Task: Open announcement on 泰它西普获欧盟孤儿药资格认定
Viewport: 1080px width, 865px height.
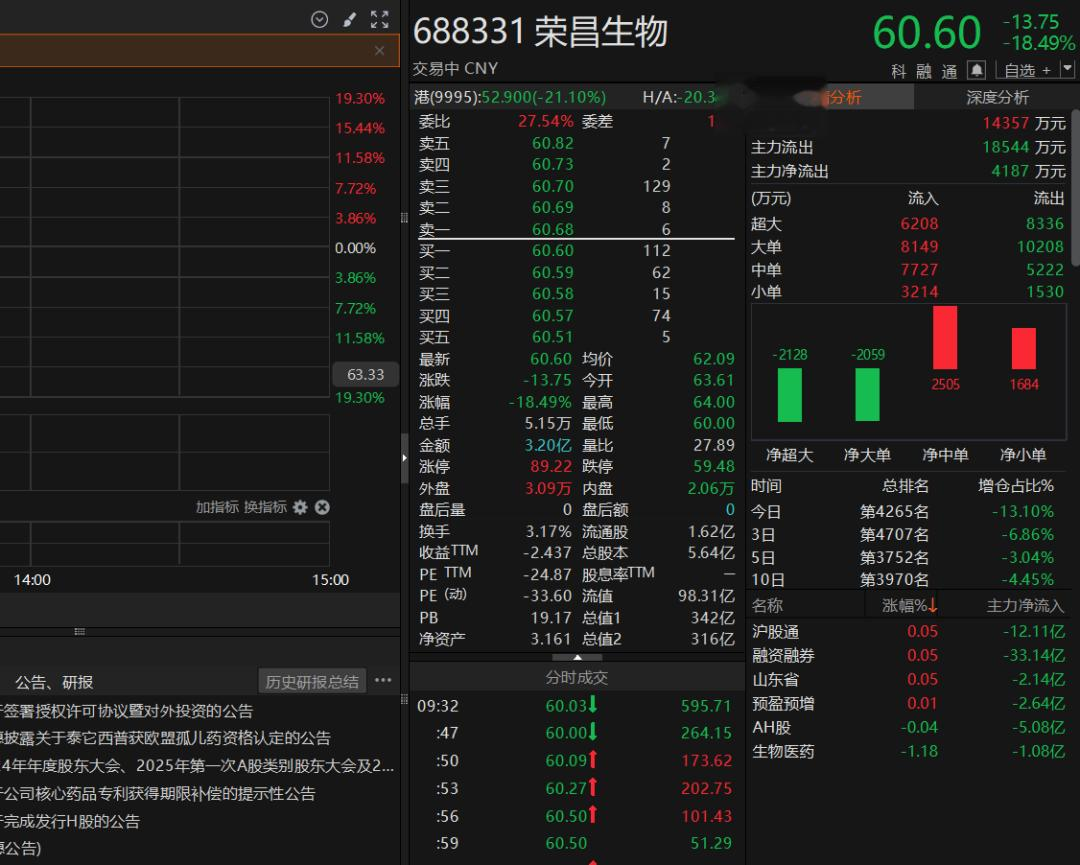Action: [x=165, y=738]
